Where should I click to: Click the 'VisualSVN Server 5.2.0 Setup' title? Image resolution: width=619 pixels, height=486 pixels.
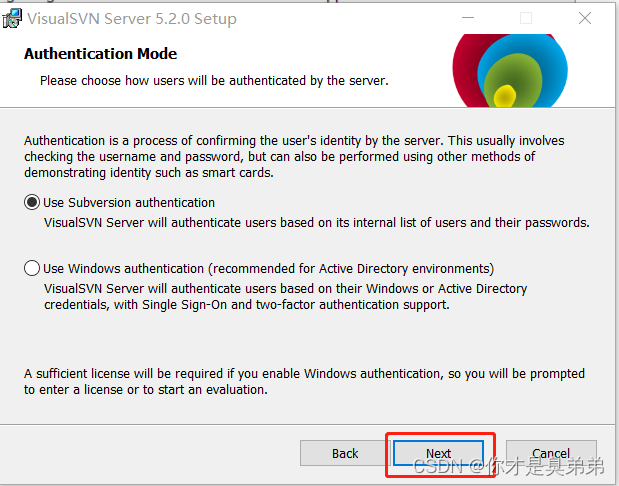(x=132, y=19)
